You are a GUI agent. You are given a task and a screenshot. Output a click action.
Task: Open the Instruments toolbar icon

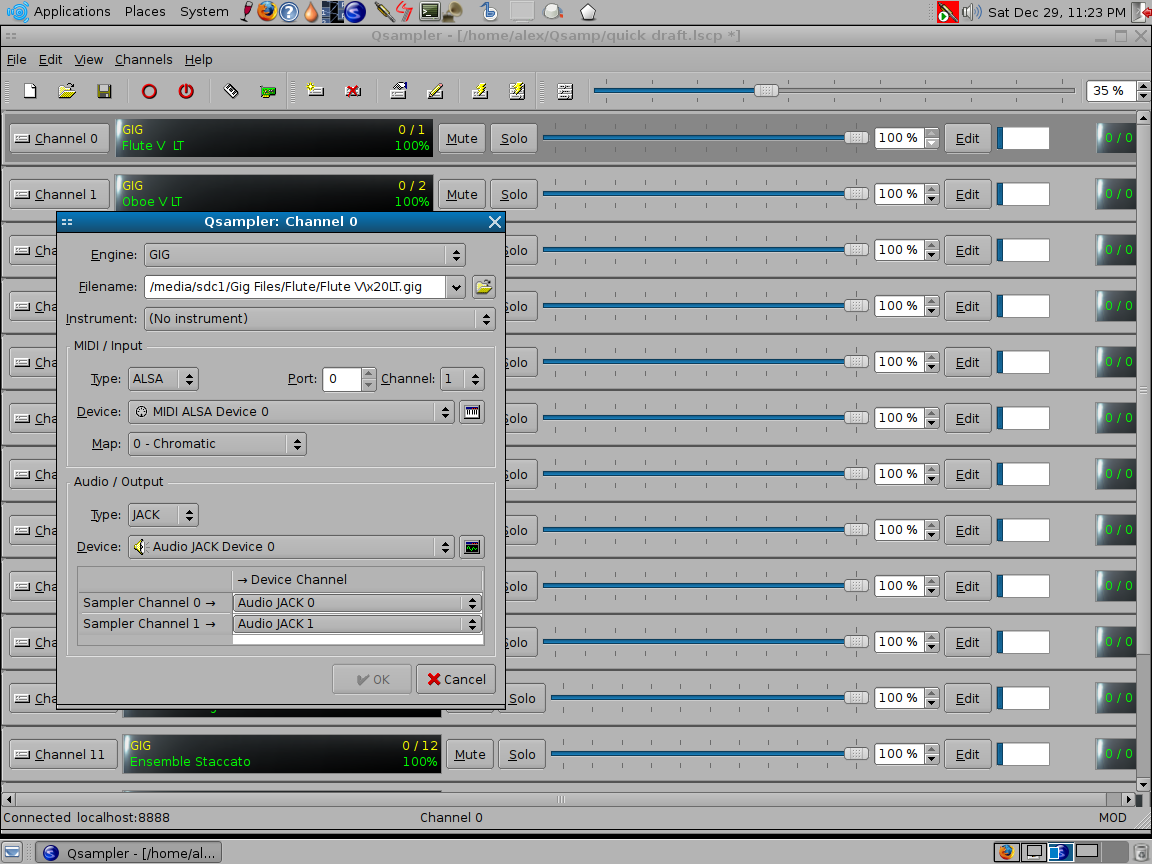pos(231,91)
